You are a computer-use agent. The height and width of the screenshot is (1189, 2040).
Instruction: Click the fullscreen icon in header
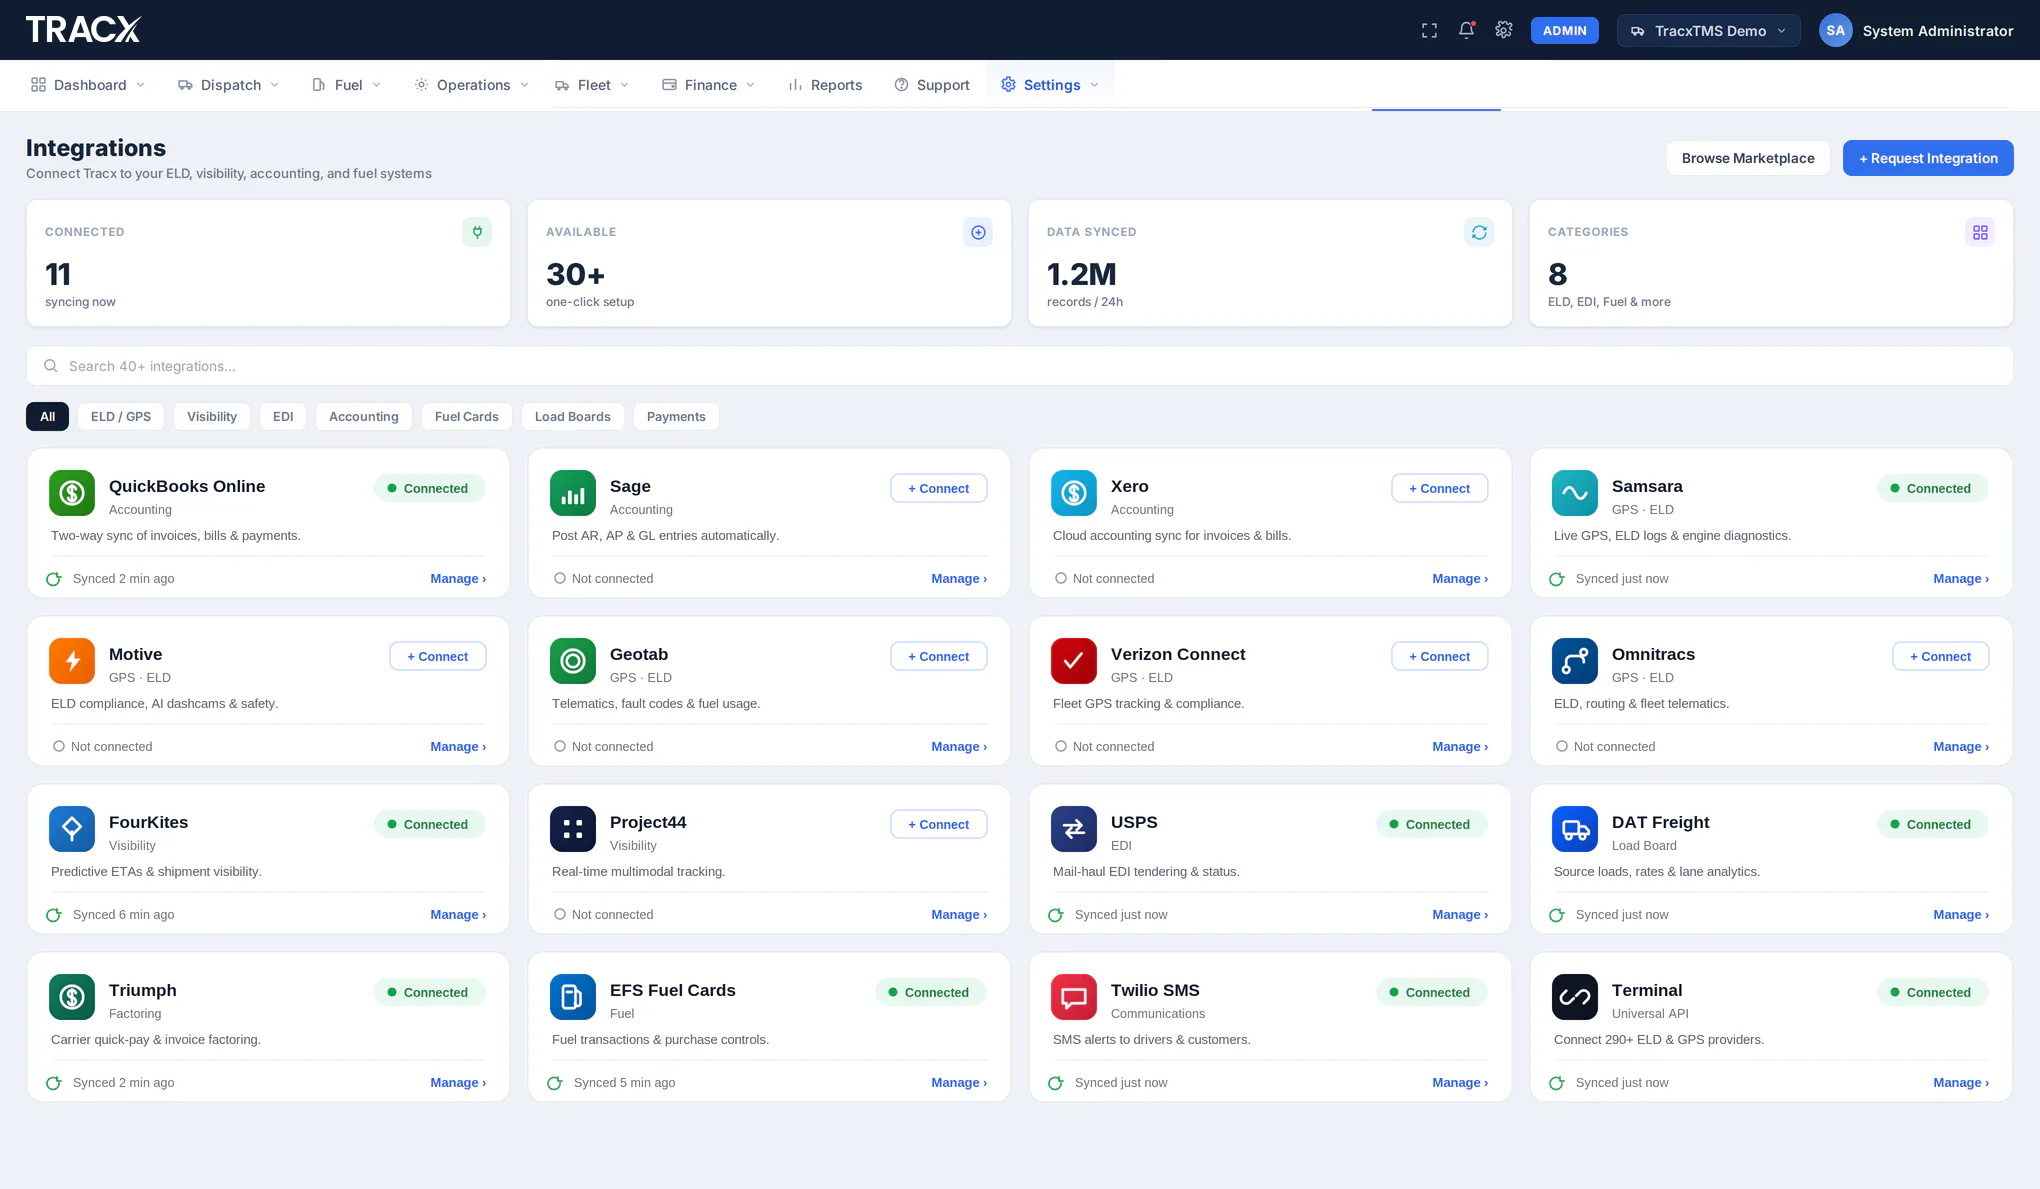pos(1429,31)
